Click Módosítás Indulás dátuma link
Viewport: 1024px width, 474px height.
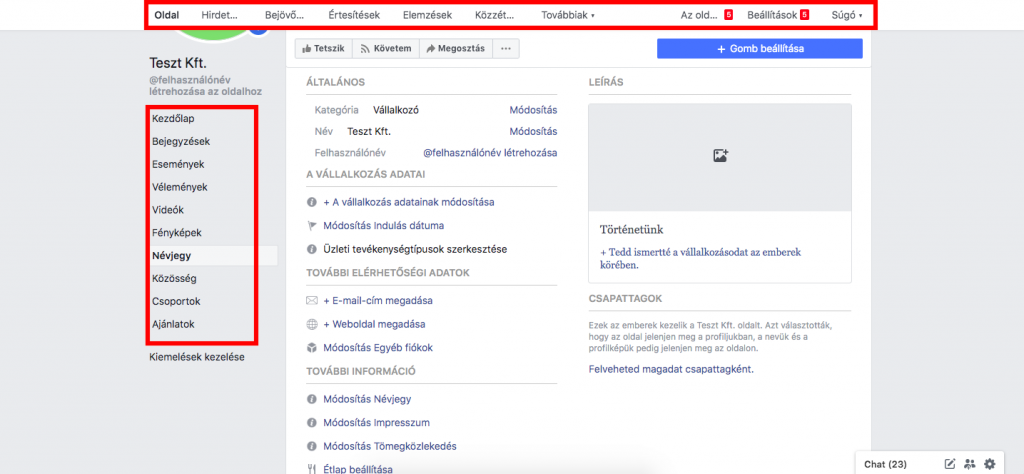pyautogui.click(x=383, y=226)
